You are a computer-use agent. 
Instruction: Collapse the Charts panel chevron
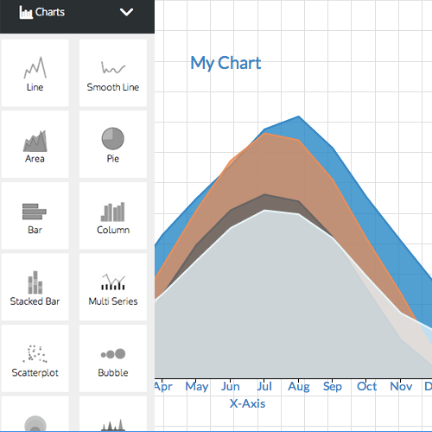pyautogui.click(x=127, y=12)
